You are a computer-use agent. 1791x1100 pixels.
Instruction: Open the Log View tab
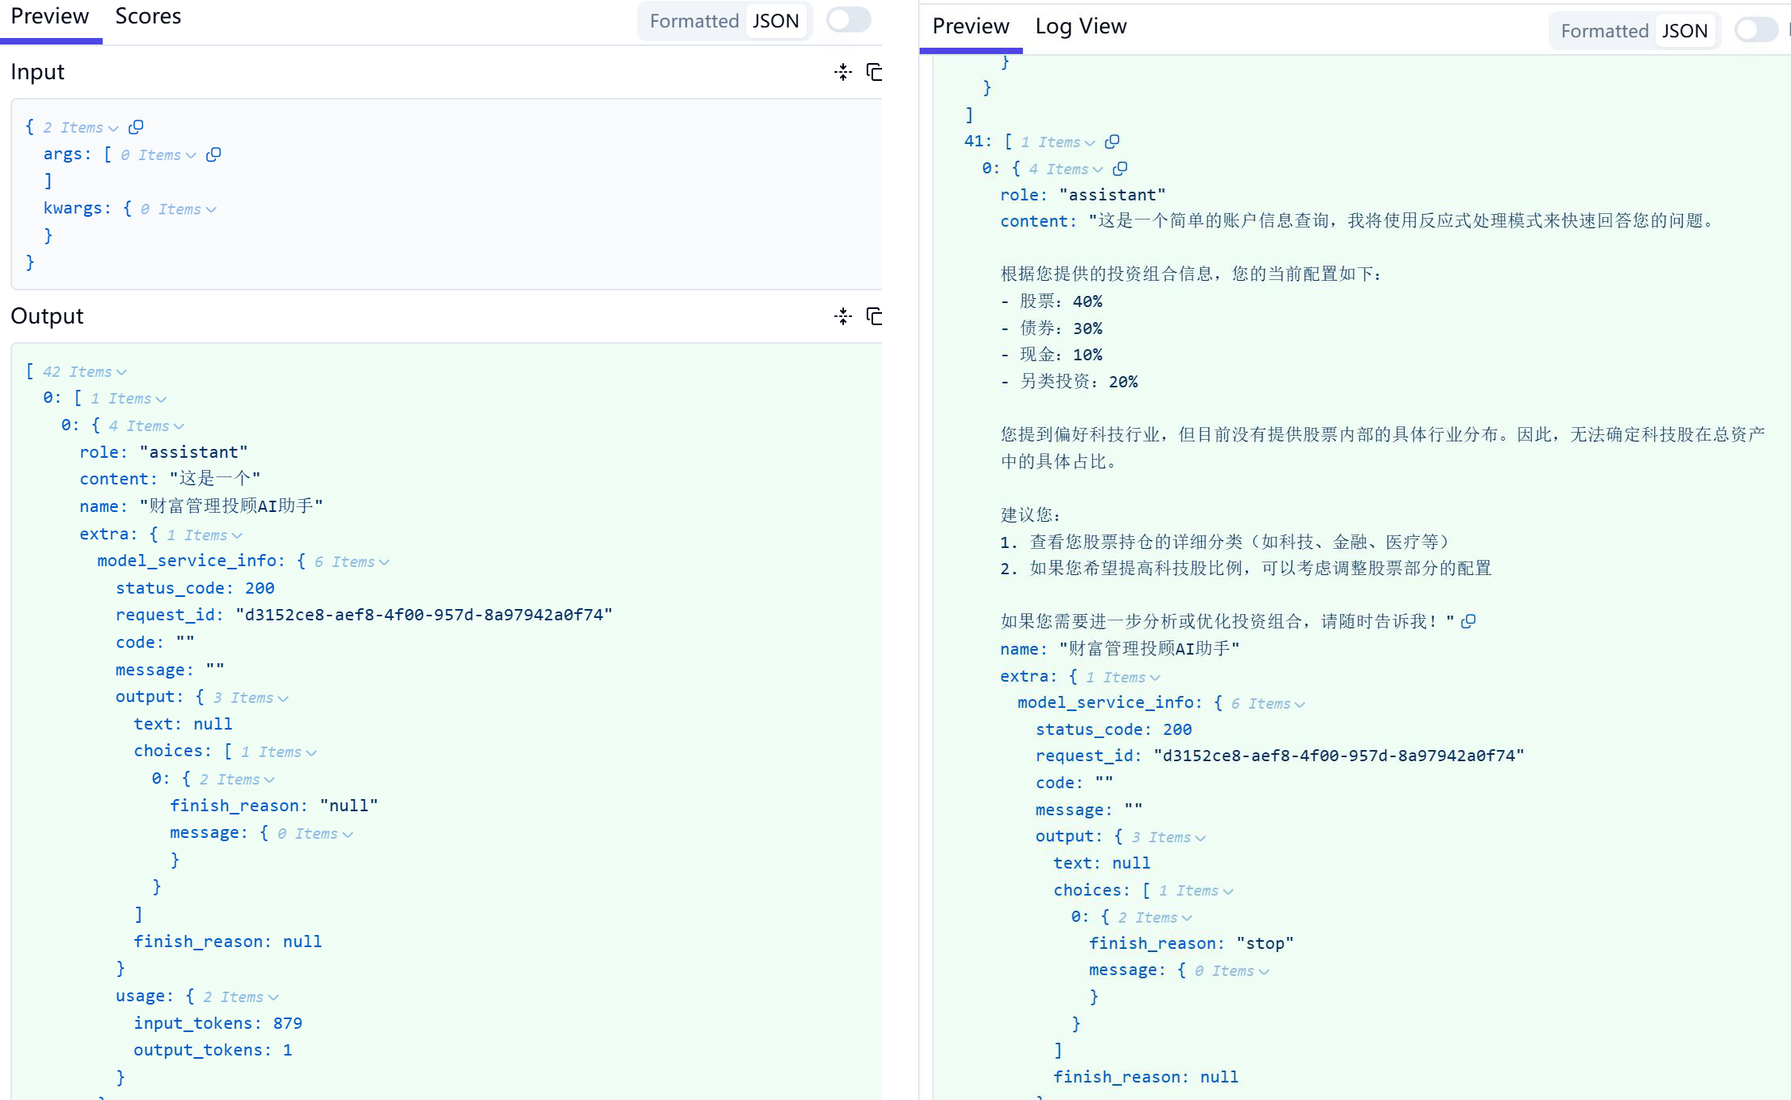pos(1081,27)
